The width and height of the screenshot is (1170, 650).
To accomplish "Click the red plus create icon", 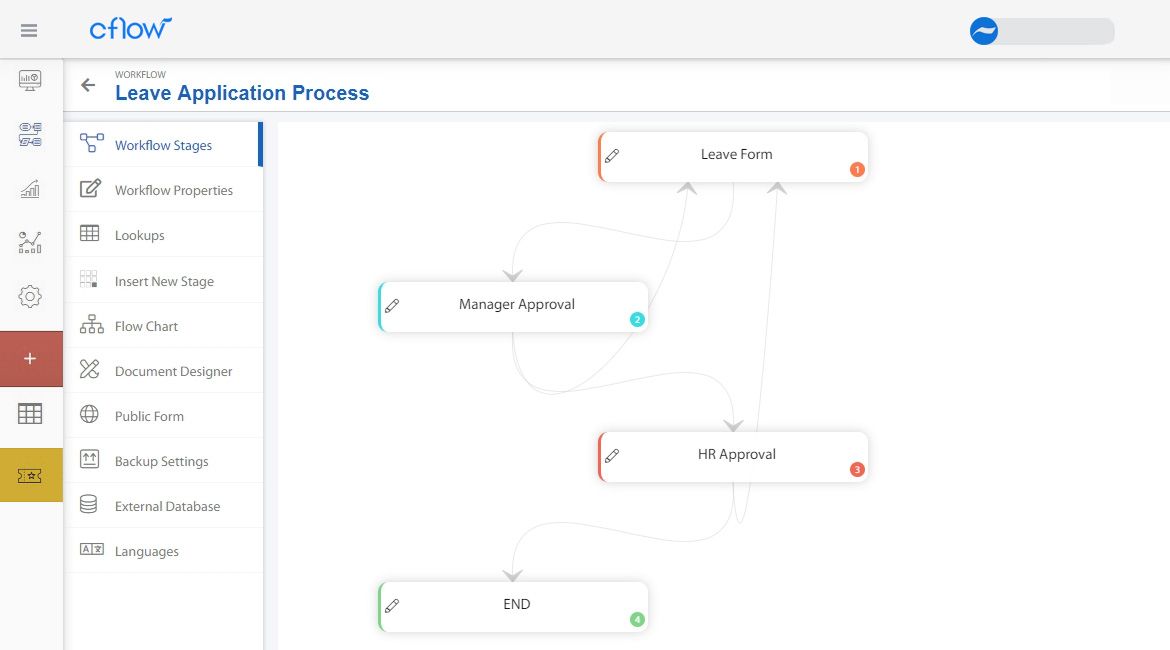I will coord(30,358).
